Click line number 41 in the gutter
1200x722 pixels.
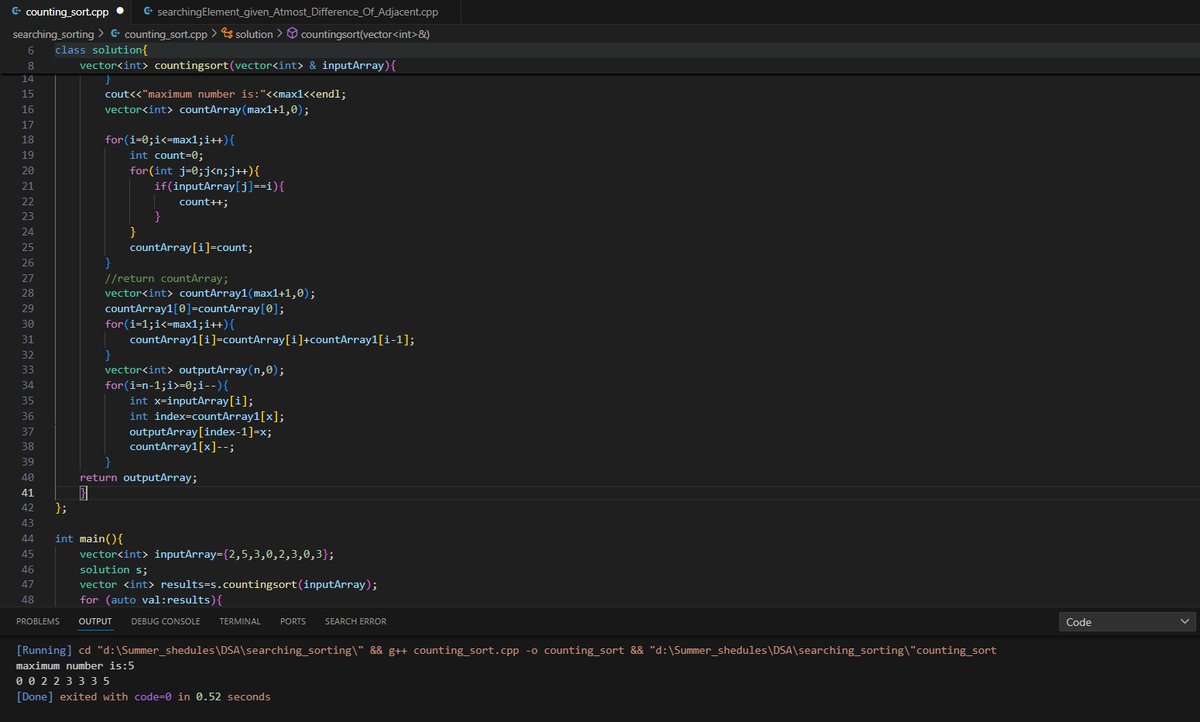[28, 493]
